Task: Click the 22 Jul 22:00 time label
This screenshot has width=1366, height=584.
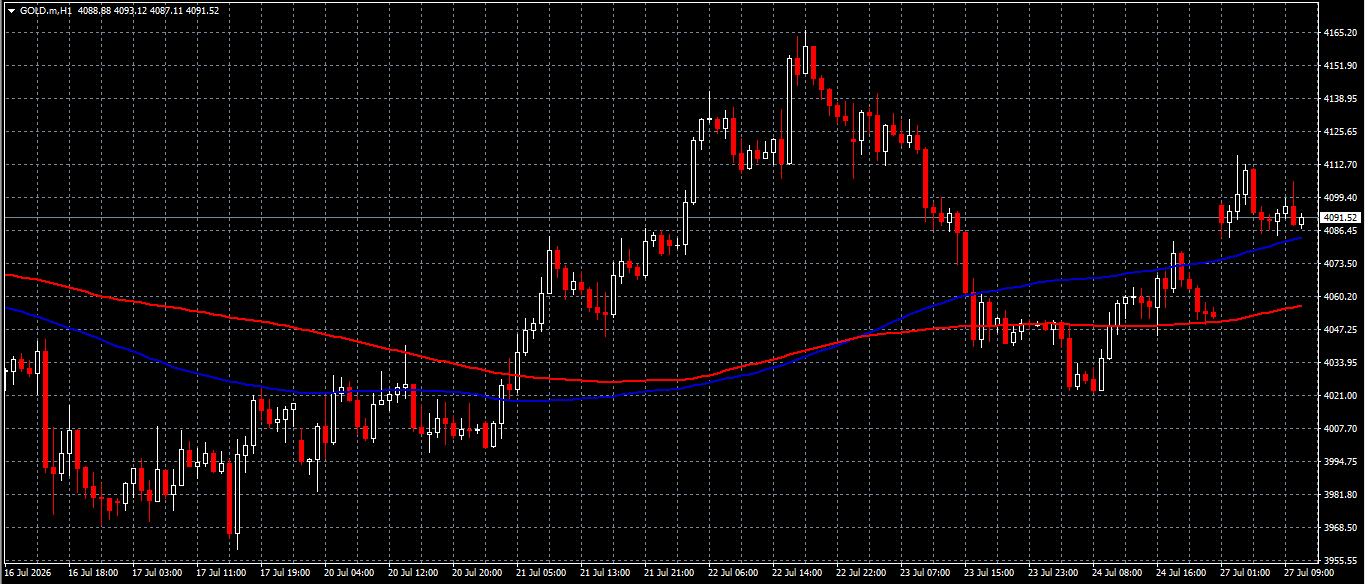Action: point(861,574)
